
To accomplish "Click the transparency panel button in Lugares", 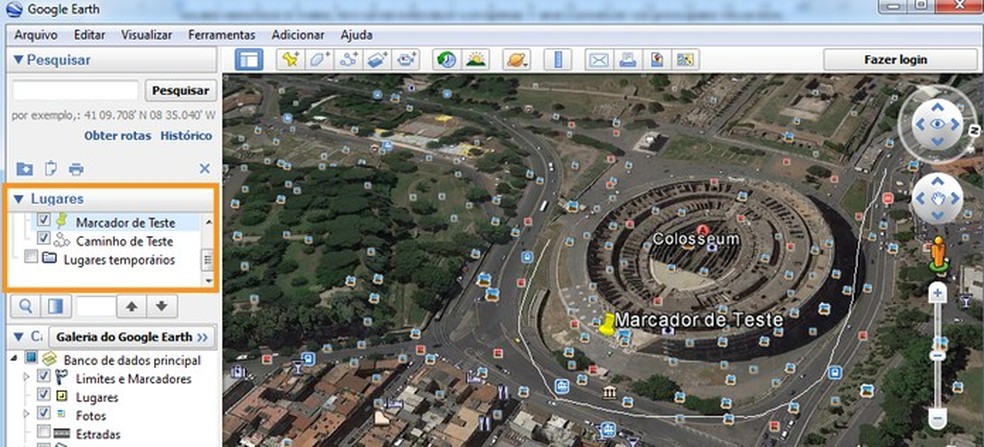I will pyautogui.click(x=56, y=306).
